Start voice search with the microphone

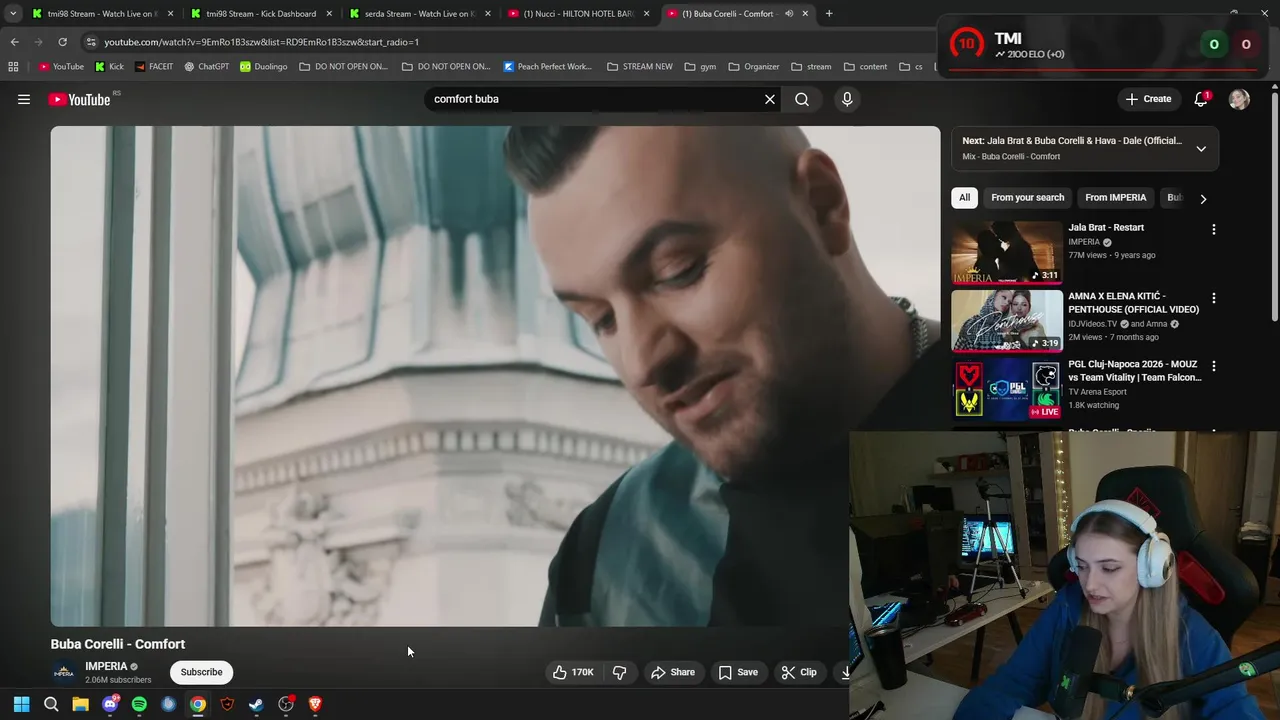pyautogui.click(x=847, y=99)
